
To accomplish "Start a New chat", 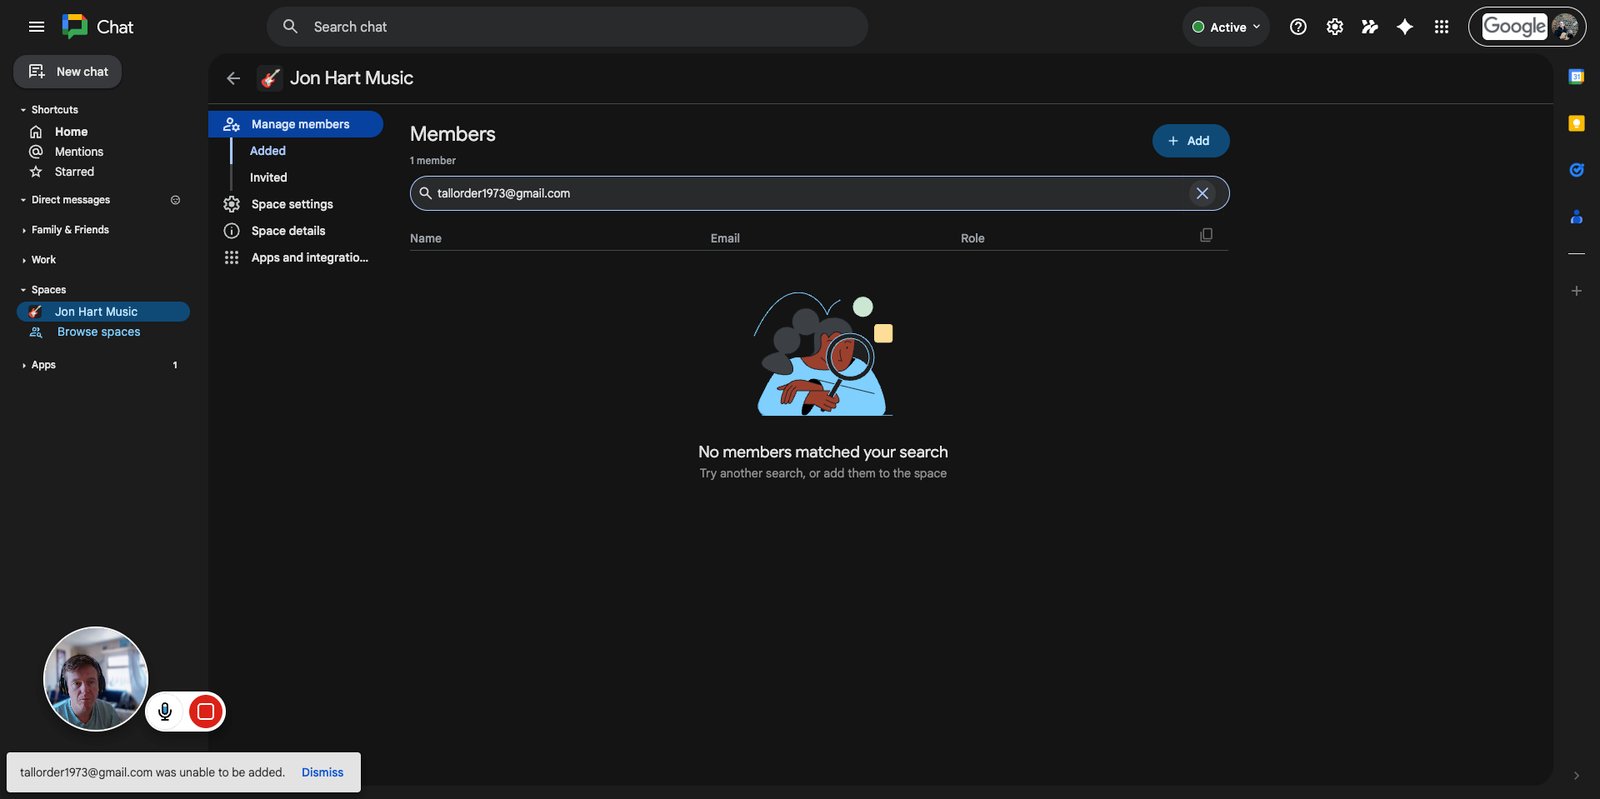I will point(68,72).
